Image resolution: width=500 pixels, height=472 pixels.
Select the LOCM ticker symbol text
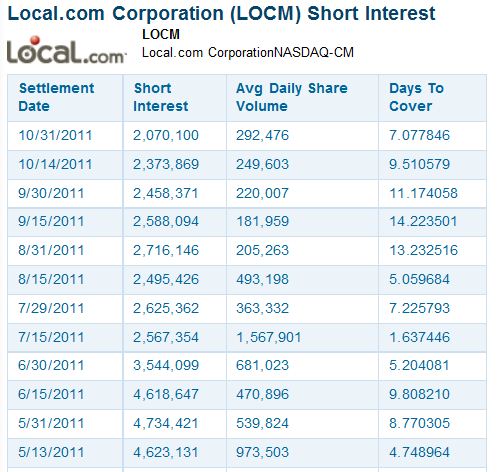click(x=161, y=34)
